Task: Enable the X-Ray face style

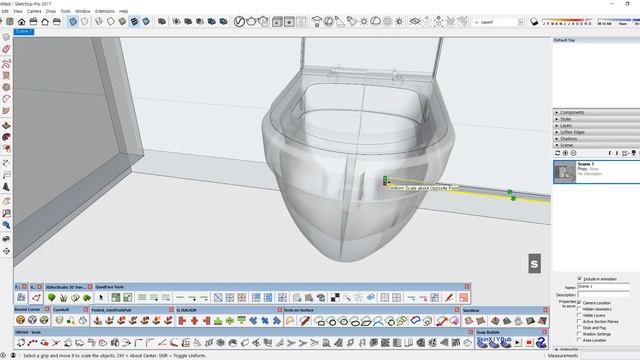Action: point(73,22)
